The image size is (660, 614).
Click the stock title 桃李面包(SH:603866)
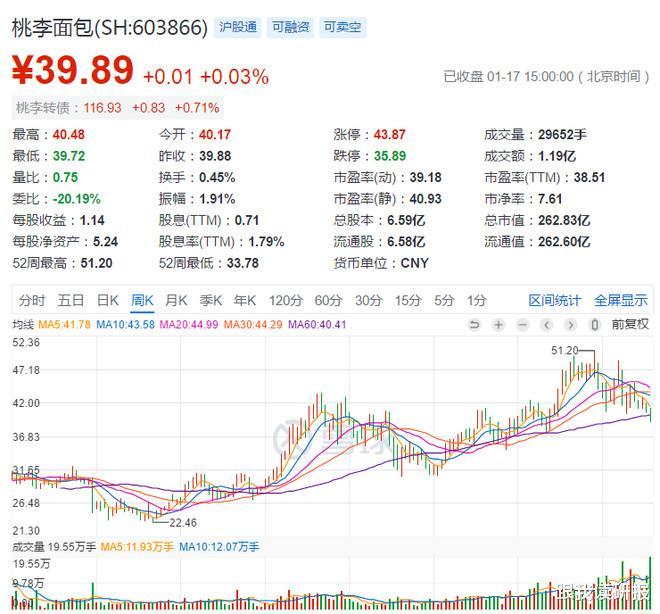[x=110, y=28]
